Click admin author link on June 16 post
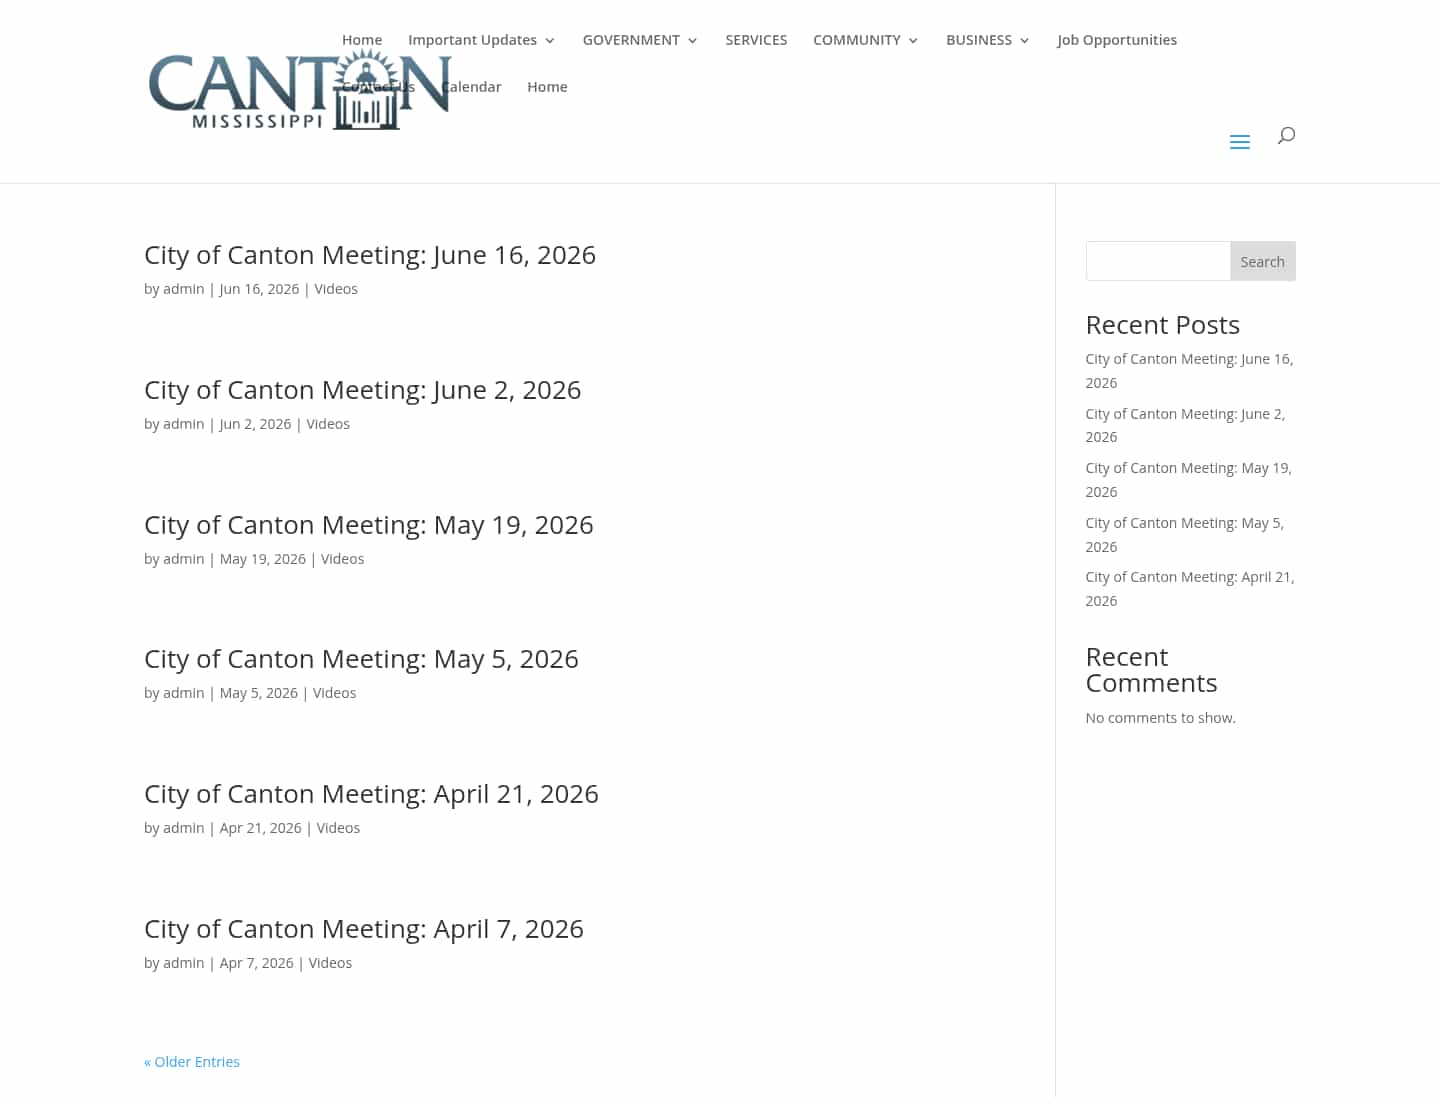 184,289
